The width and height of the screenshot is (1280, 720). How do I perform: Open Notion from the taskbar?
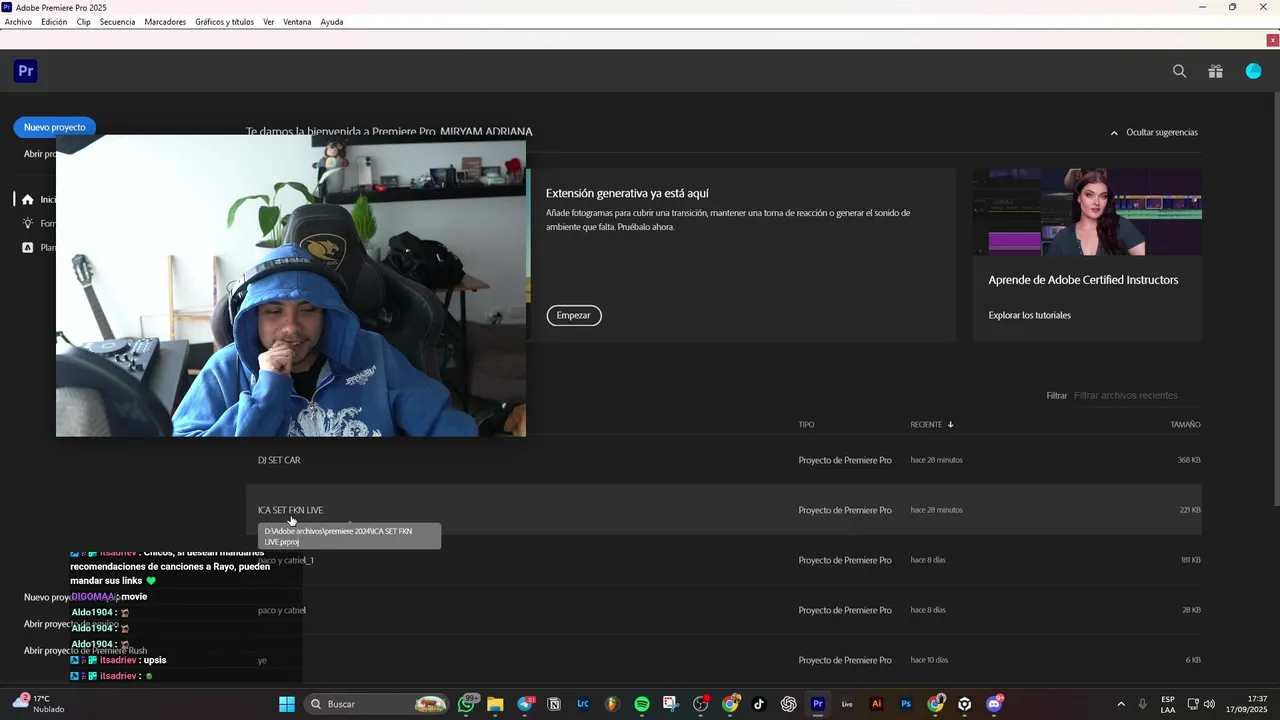coord(554,704)
